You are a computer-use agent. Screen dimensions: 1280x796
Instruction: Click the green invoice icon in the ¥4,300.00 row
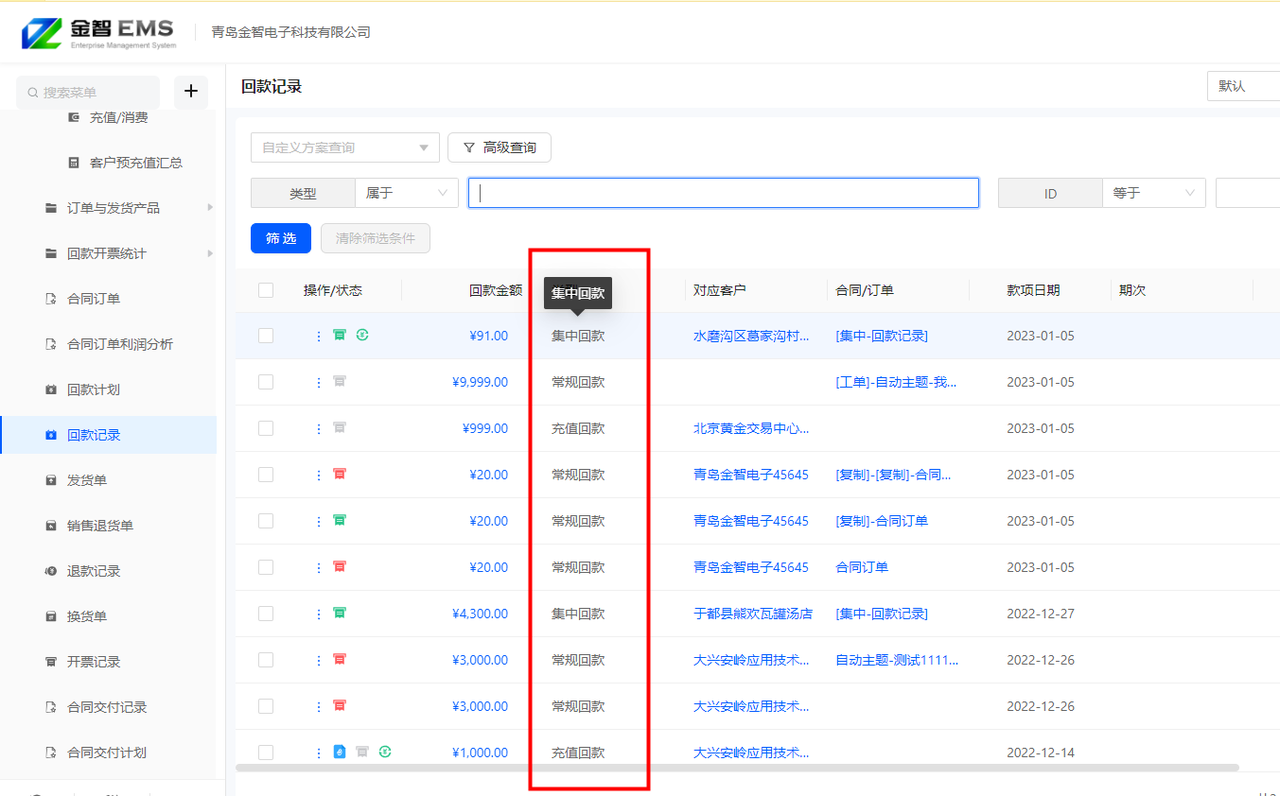pyautogui.click(x=339, y=612)
